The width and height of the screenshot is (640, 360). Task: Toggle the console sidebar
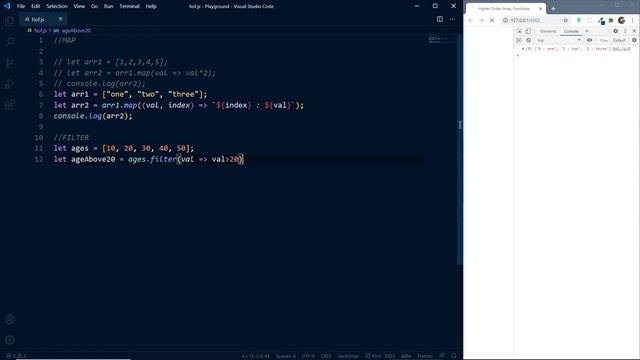point(519,40)
